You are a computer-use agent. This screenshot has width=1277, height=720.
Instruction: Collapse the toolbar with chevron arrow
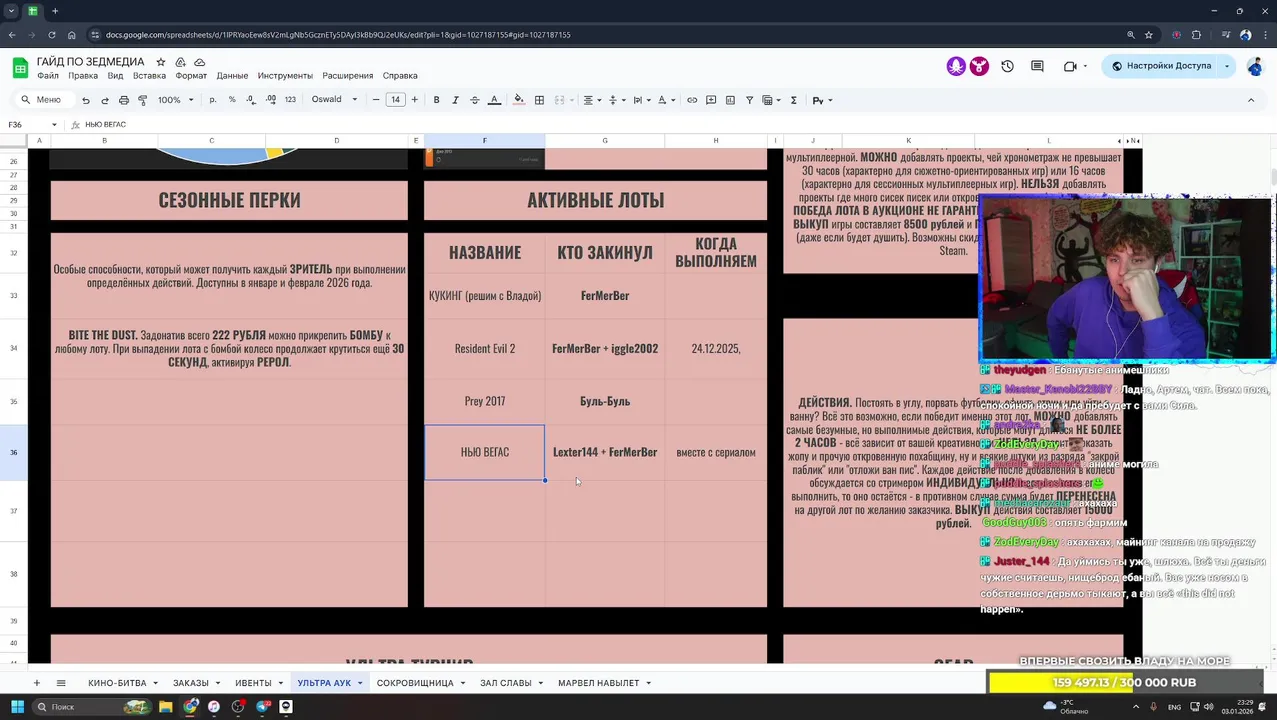click(x=1251, y=100)
